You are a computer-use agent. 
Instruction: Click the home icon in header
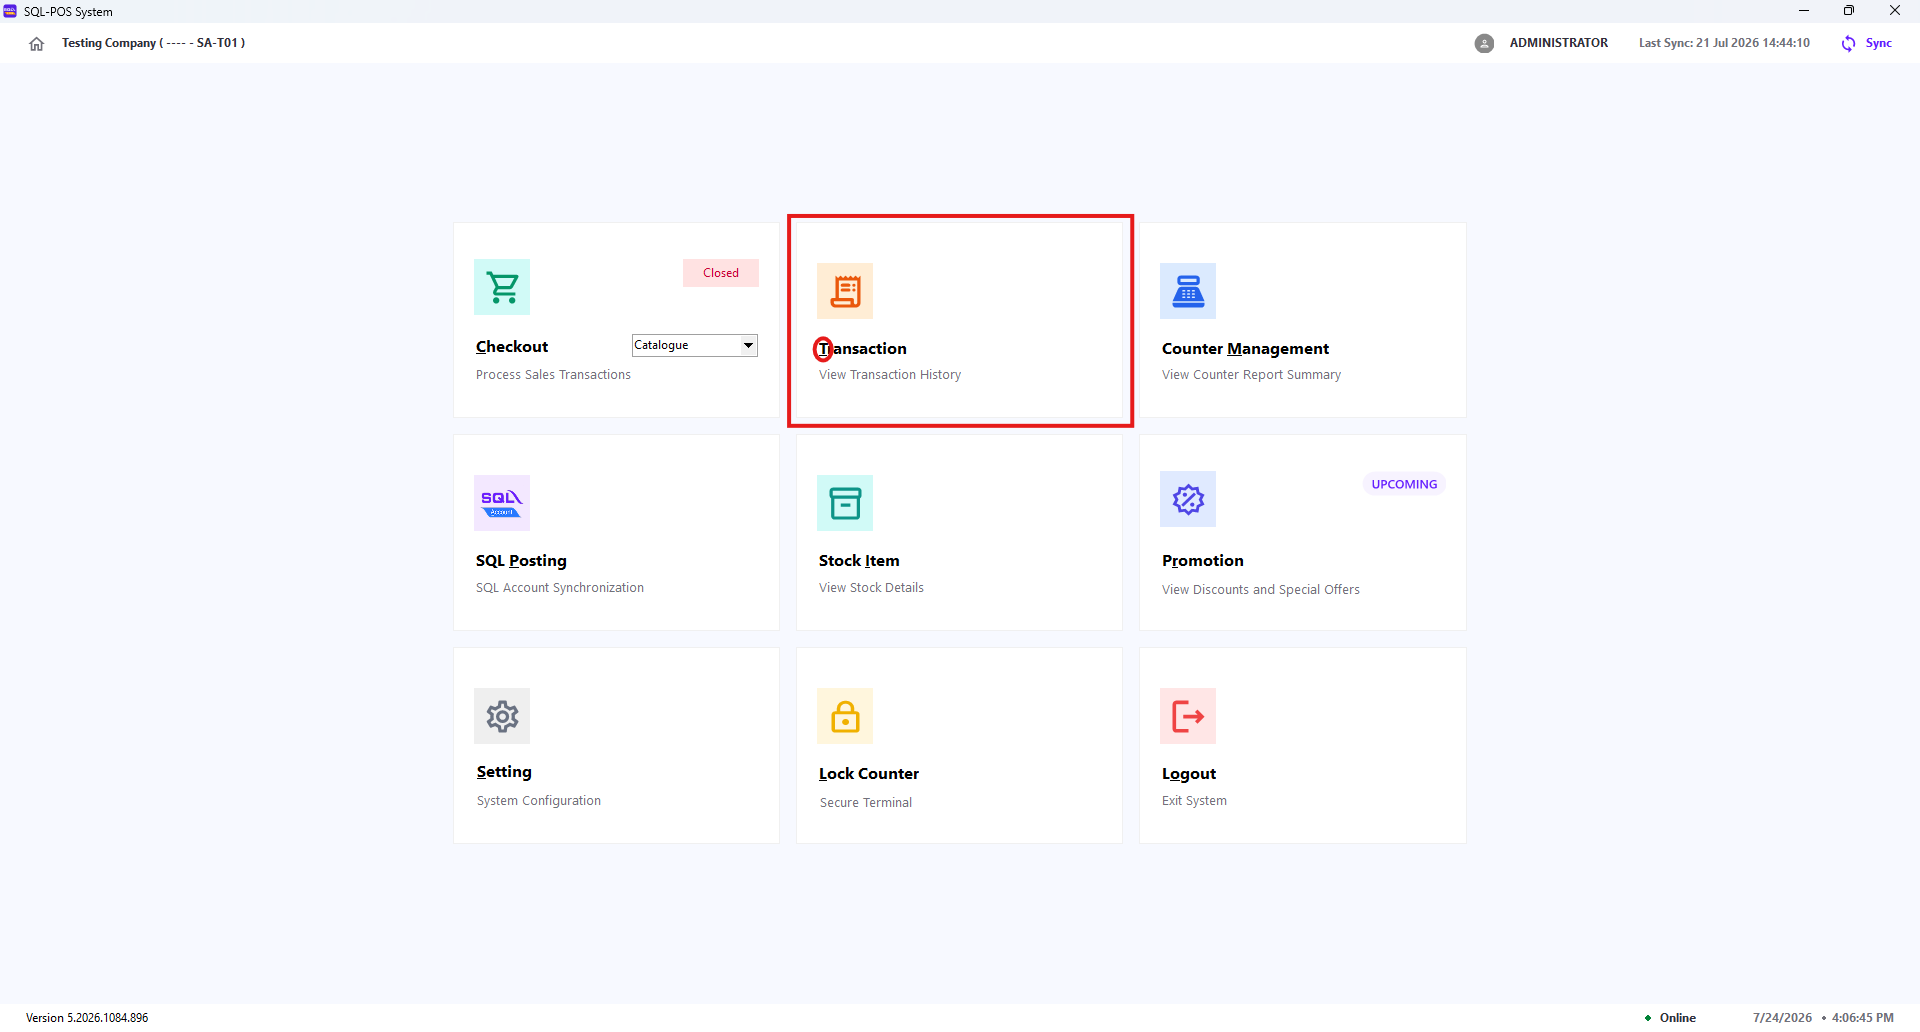pyautogui.click(x=37, y=44)
